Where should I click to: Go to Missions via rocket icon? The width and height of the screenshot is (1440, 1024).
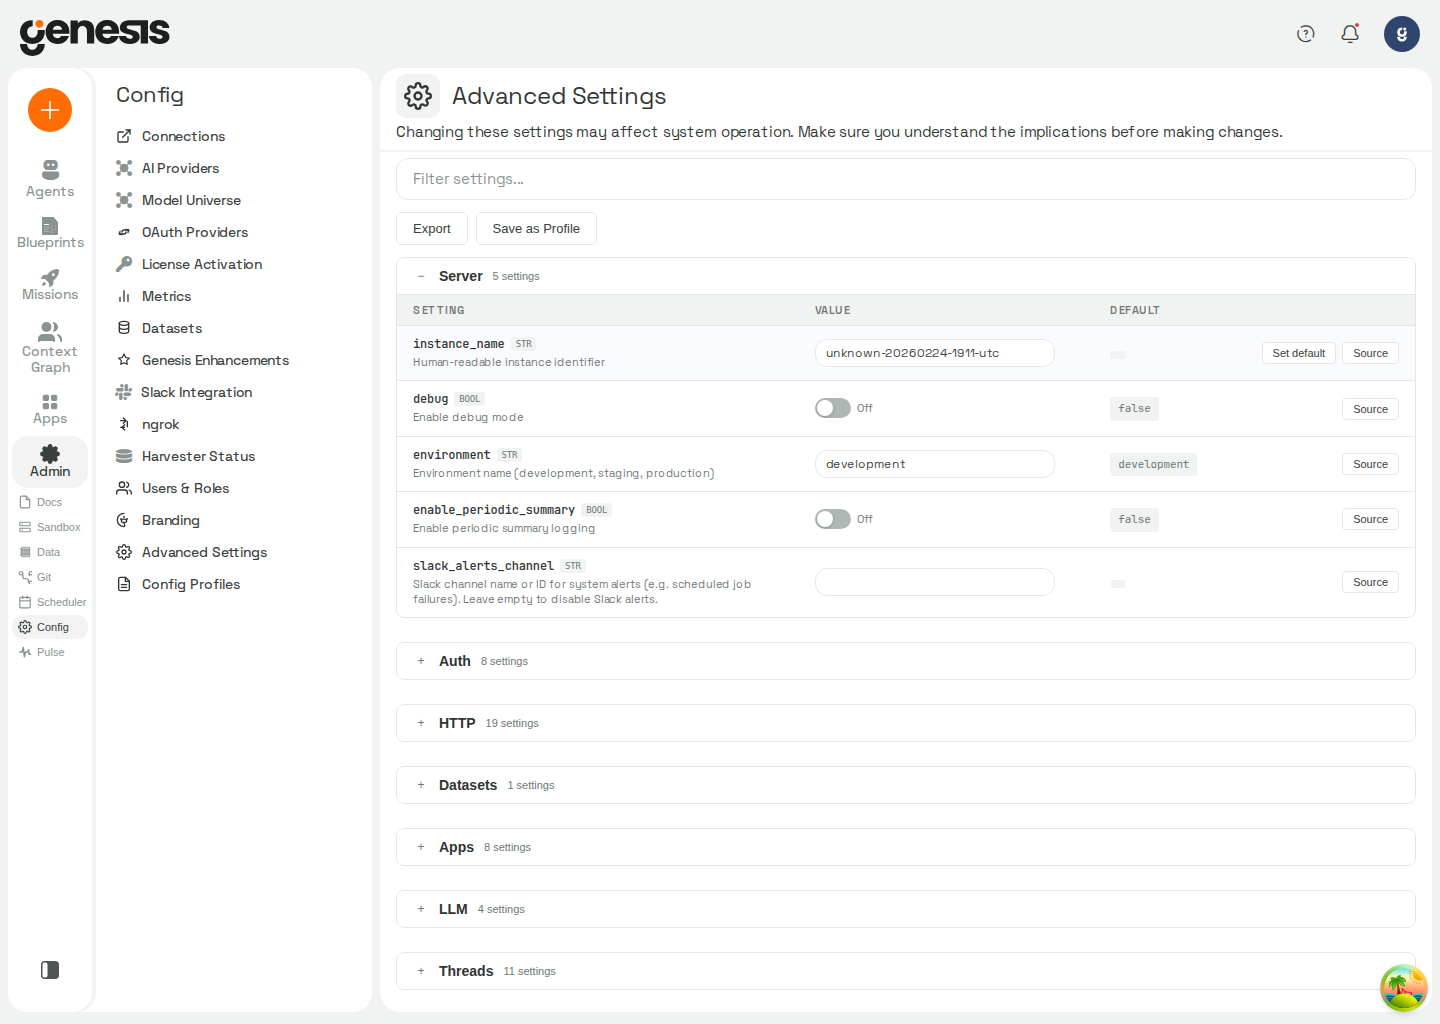pyautogui.click(x=50, y=285)
